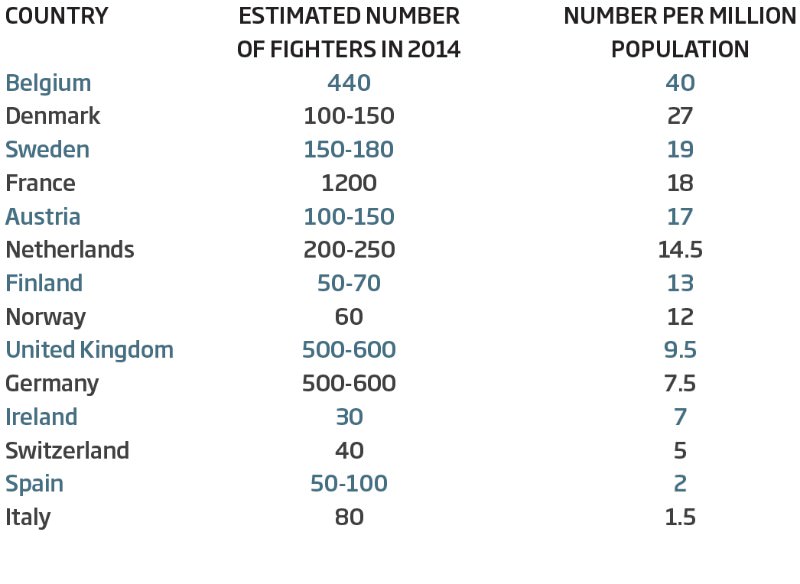
Task: Select Norway in the country list
Action: 46,317
